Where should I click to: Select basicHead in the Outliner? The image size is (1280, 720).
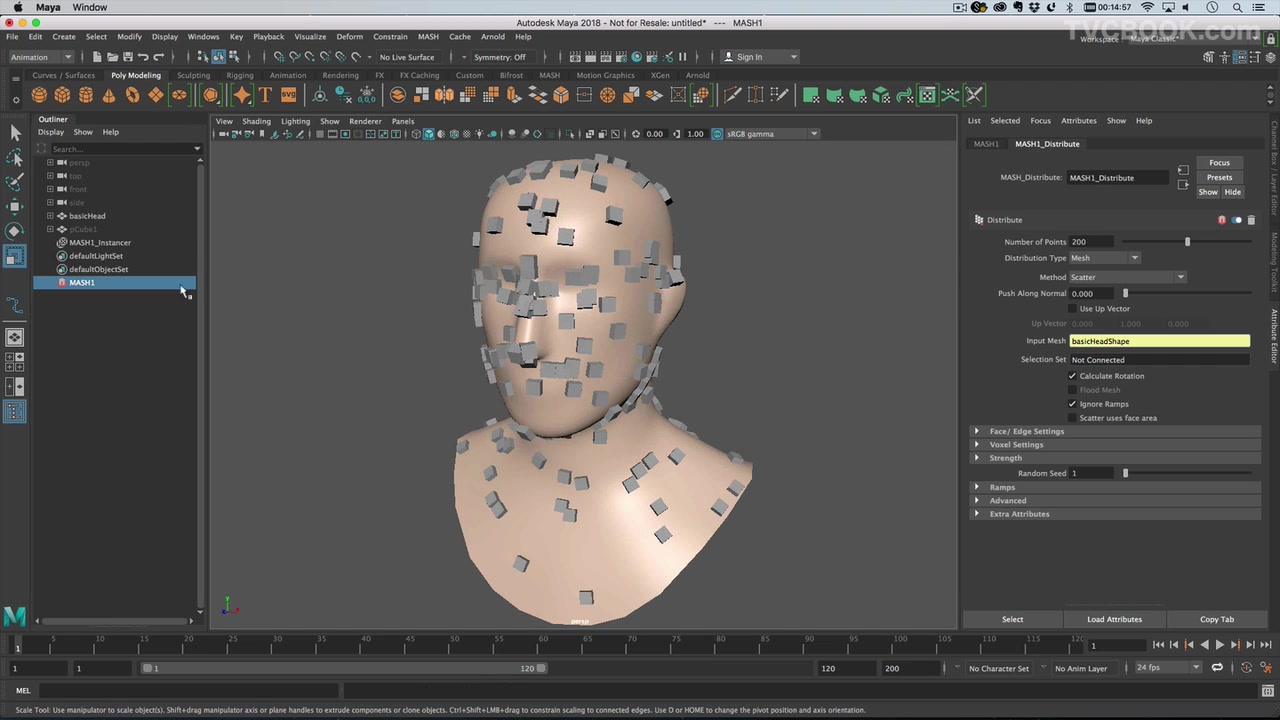point(87,216)
